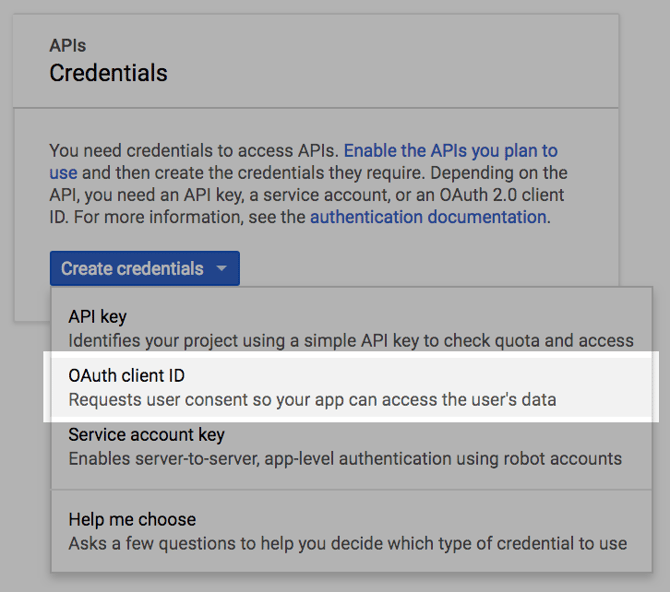Click the "Enables server-to-server" description text

pos(345,459)
